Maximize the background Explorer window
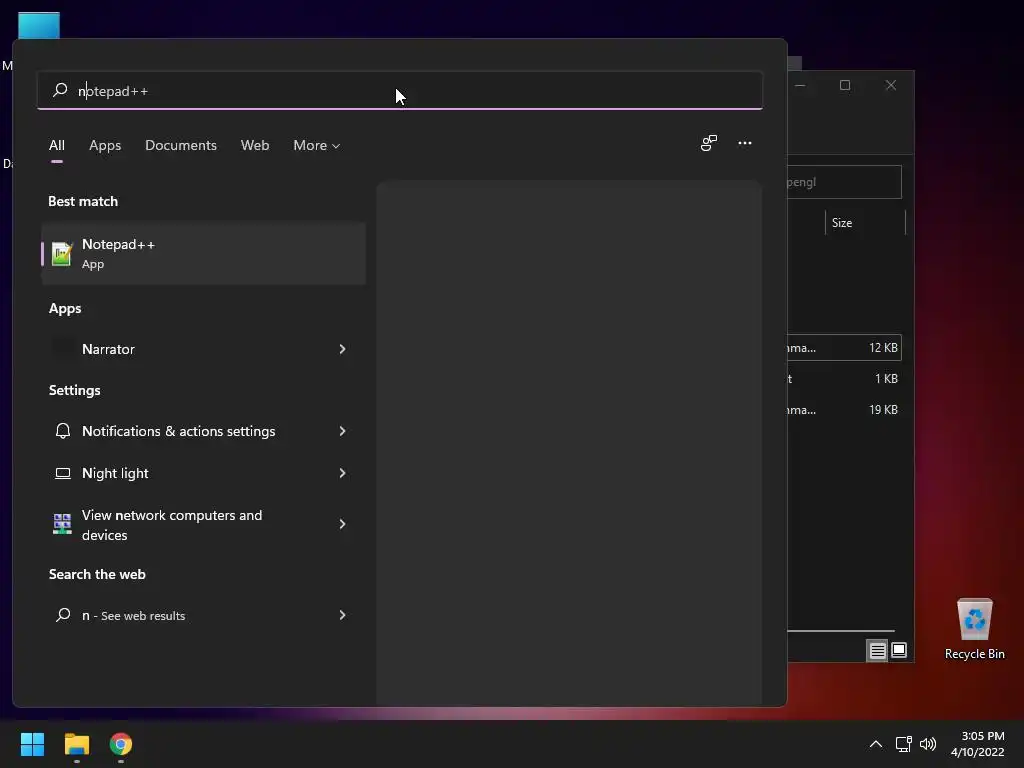The width and height of the screenshot is (1024, 768). (x=845, y=85)
